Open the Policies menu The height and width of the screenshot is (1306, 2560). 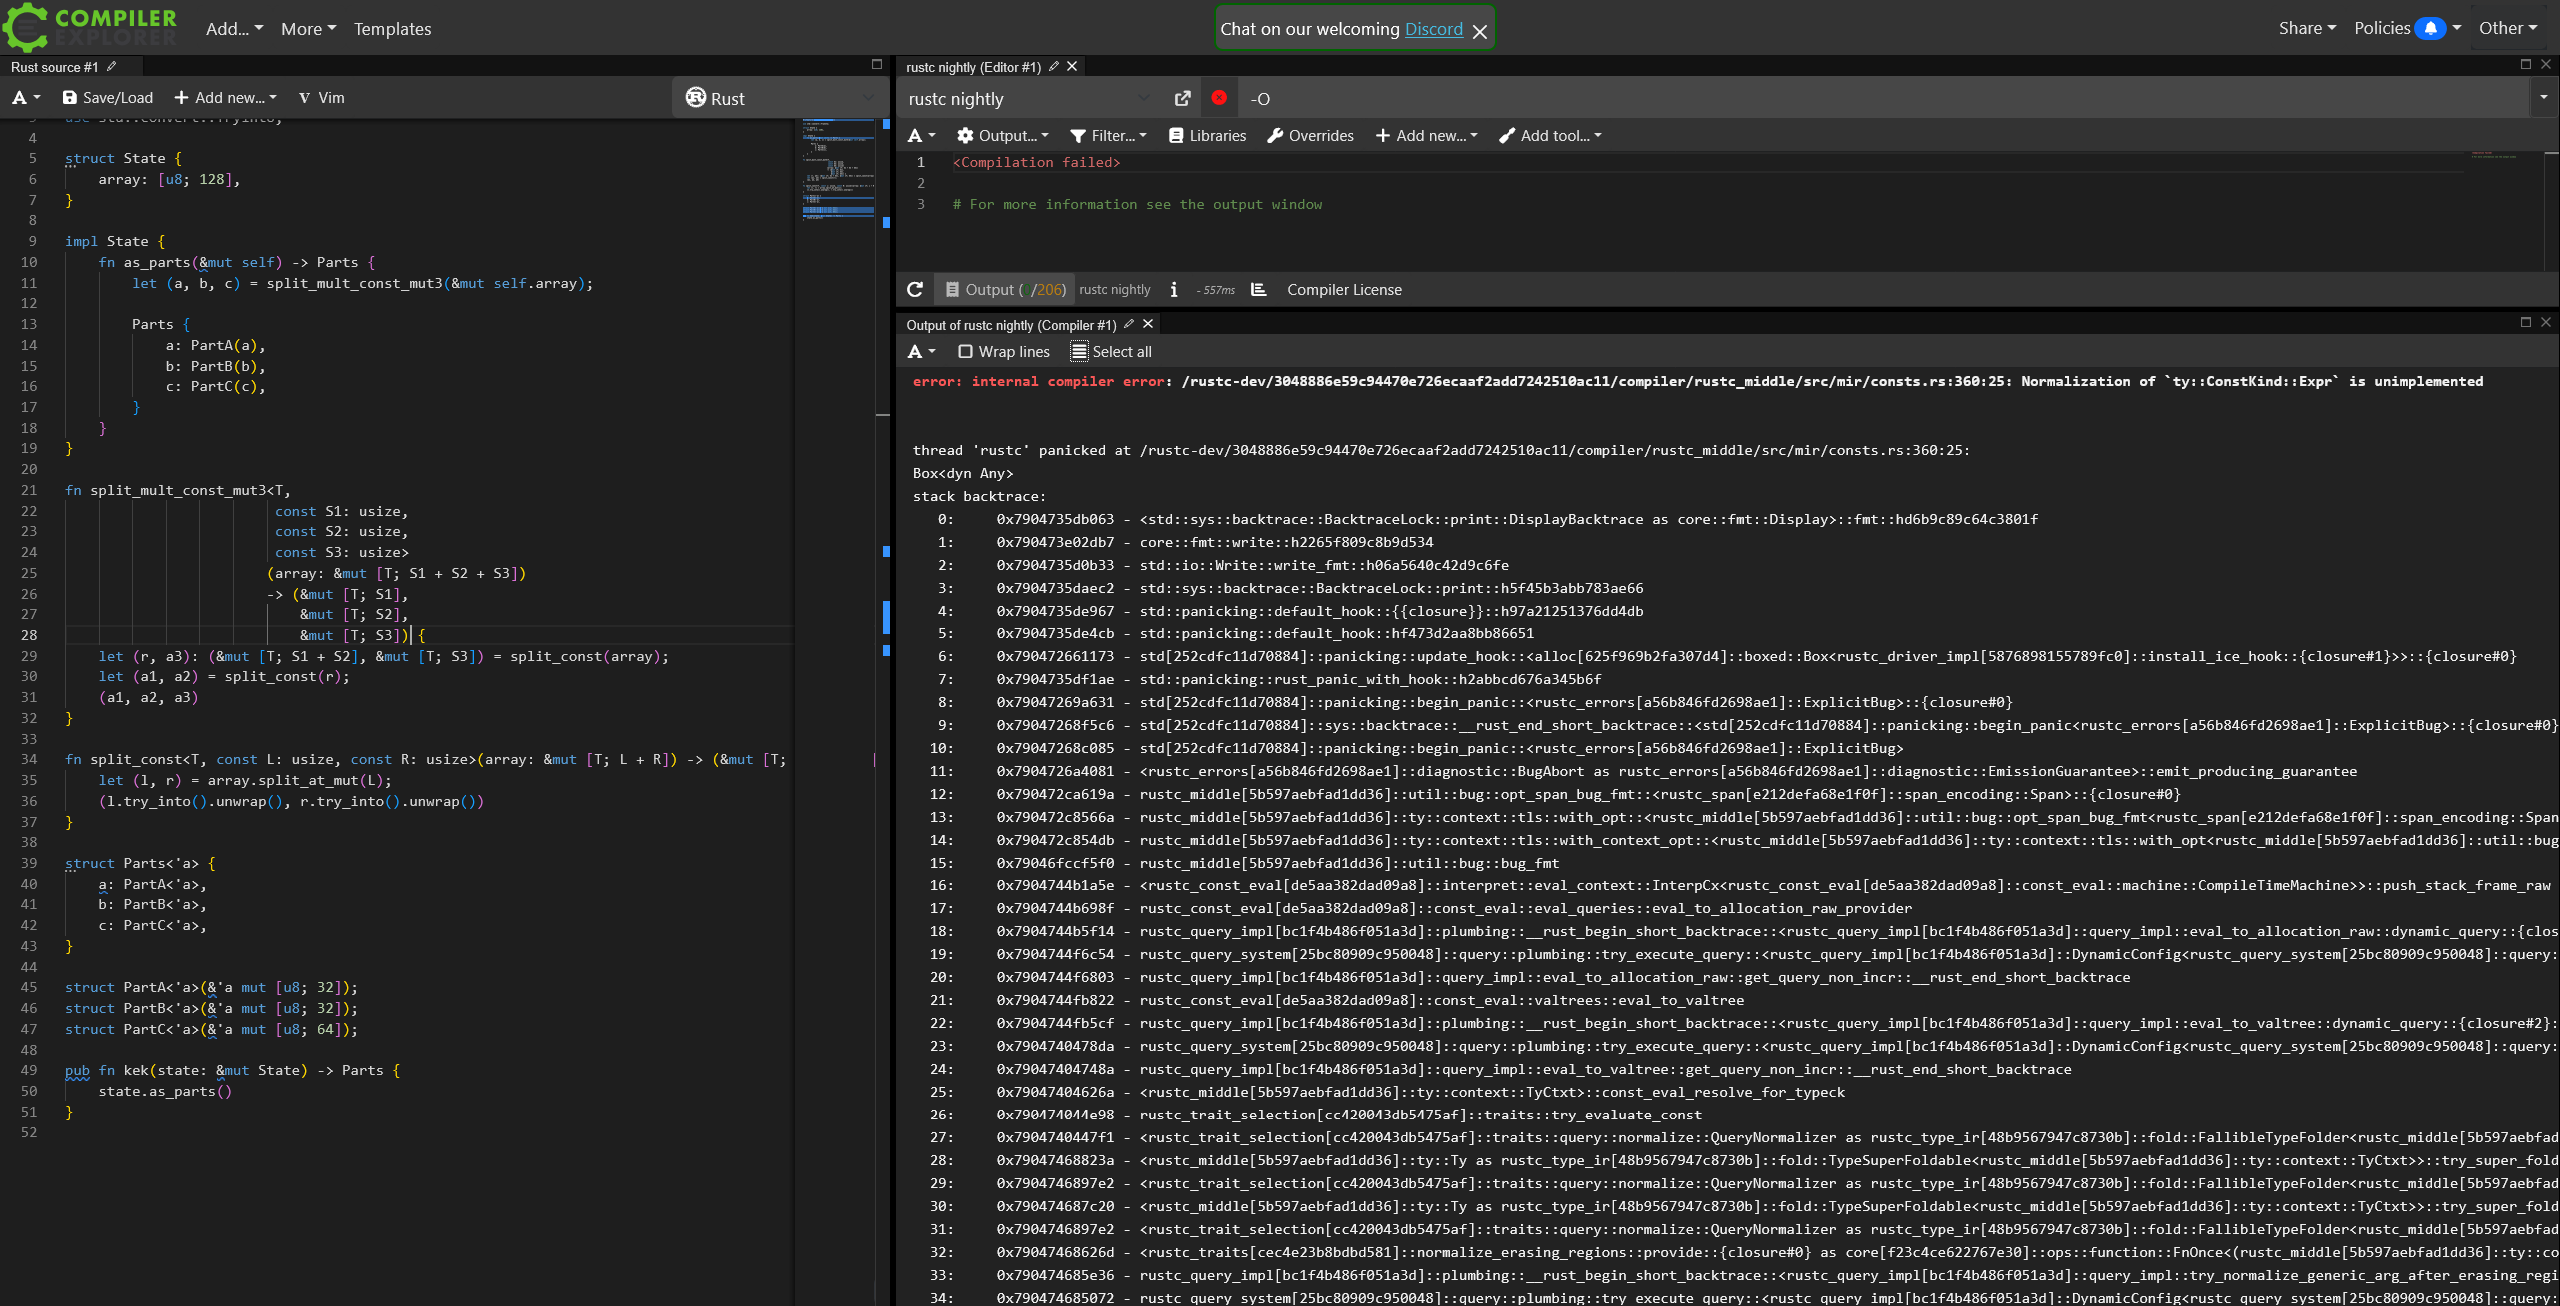tap(2382, 28)
